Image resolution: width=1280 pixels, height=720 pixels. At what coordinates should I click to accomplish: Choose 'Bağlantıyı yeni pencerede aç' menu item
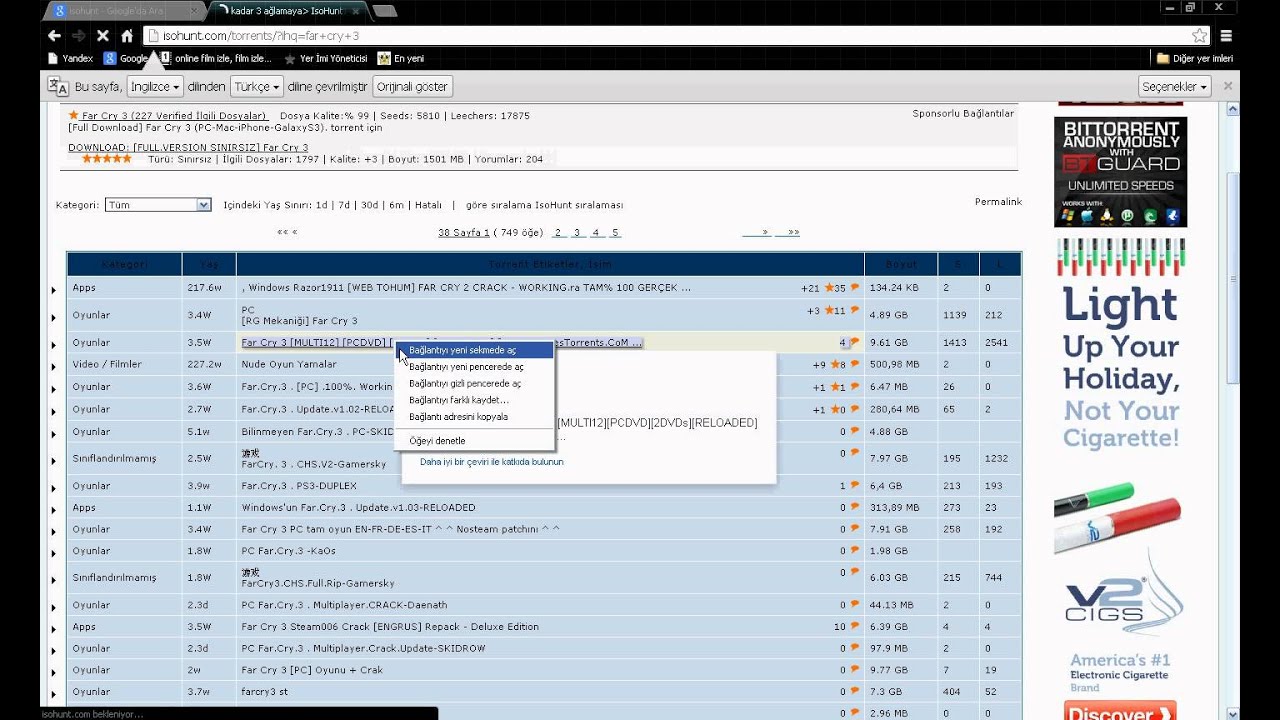[475, 367]
